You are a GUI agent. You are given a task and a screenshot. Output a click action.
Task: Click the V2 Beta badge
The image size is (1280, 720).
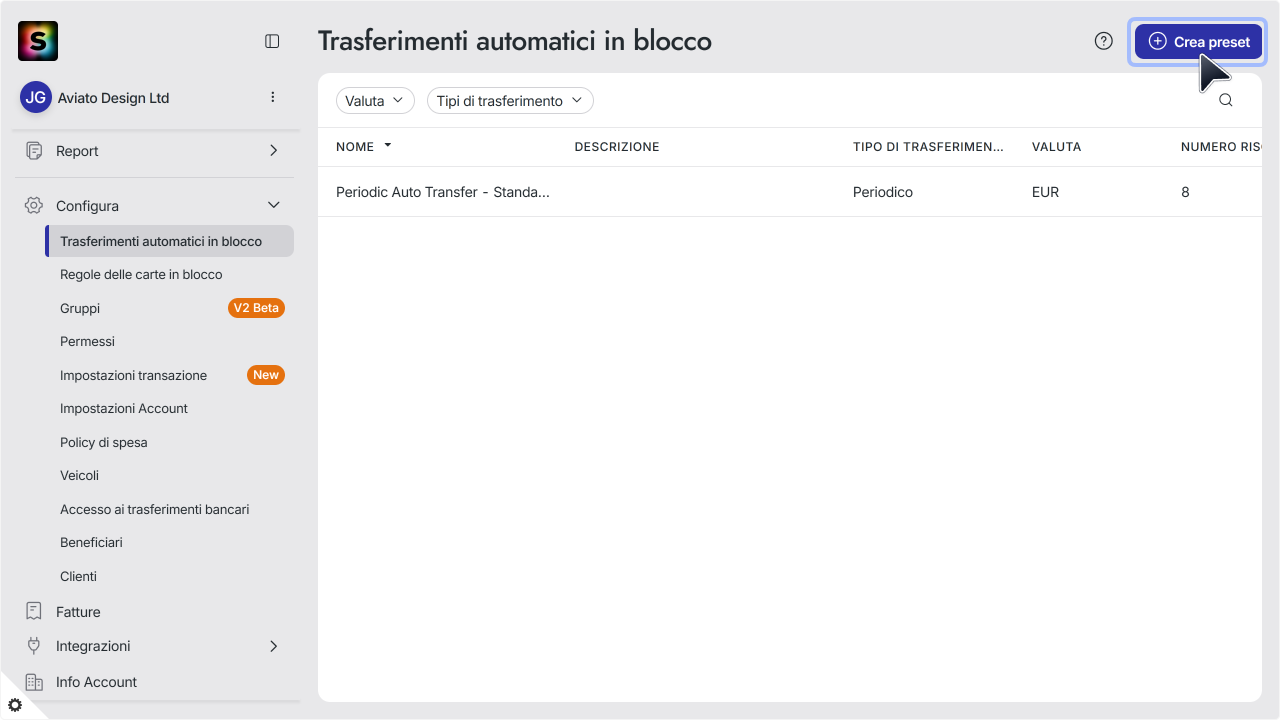(x=256, y=308)
